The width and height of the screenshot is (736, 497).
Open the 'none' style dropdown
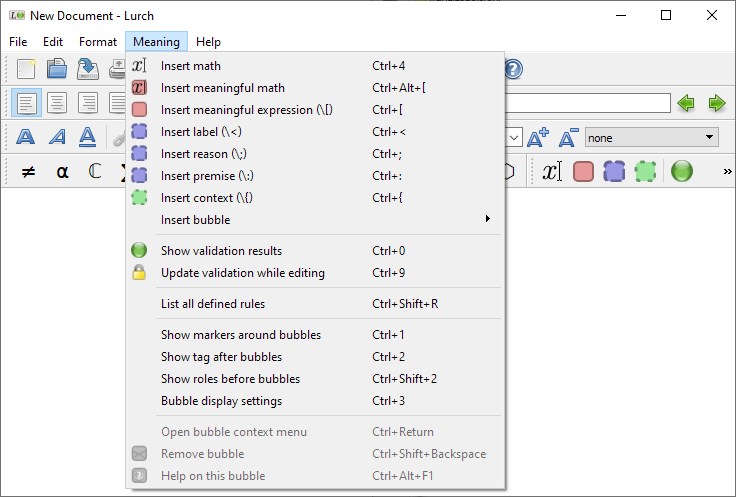point(652,137)
